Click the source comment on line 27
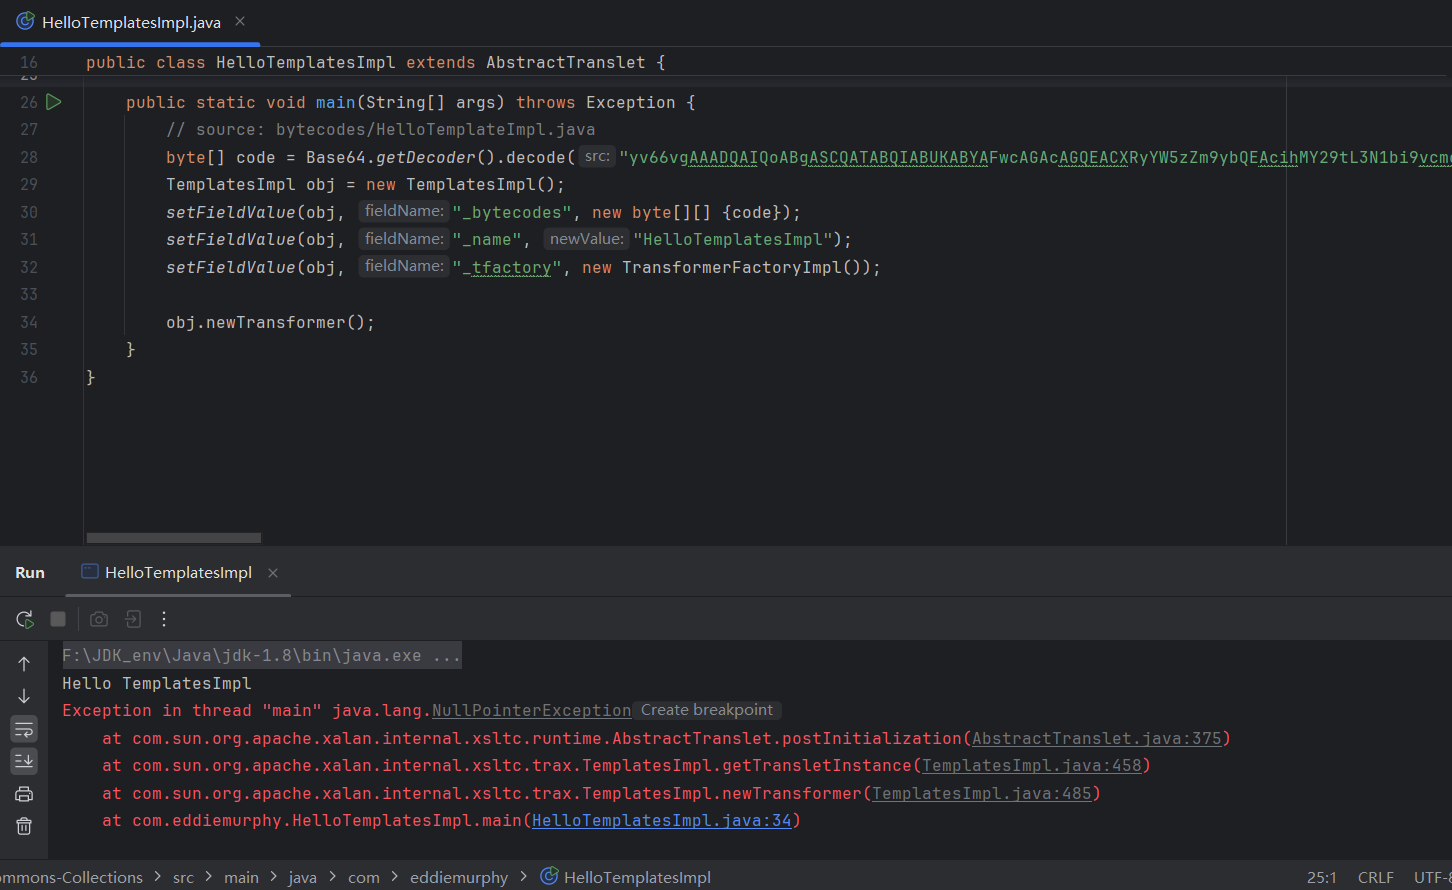 pyautogui.click(x=380, y=129)
